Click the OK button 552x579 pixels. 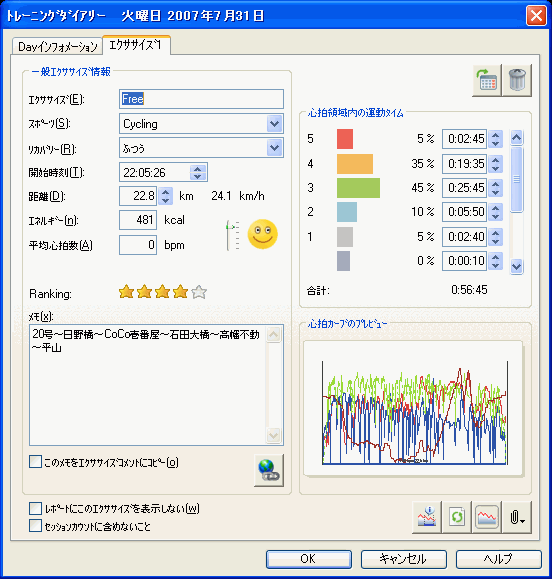(308, 559)
